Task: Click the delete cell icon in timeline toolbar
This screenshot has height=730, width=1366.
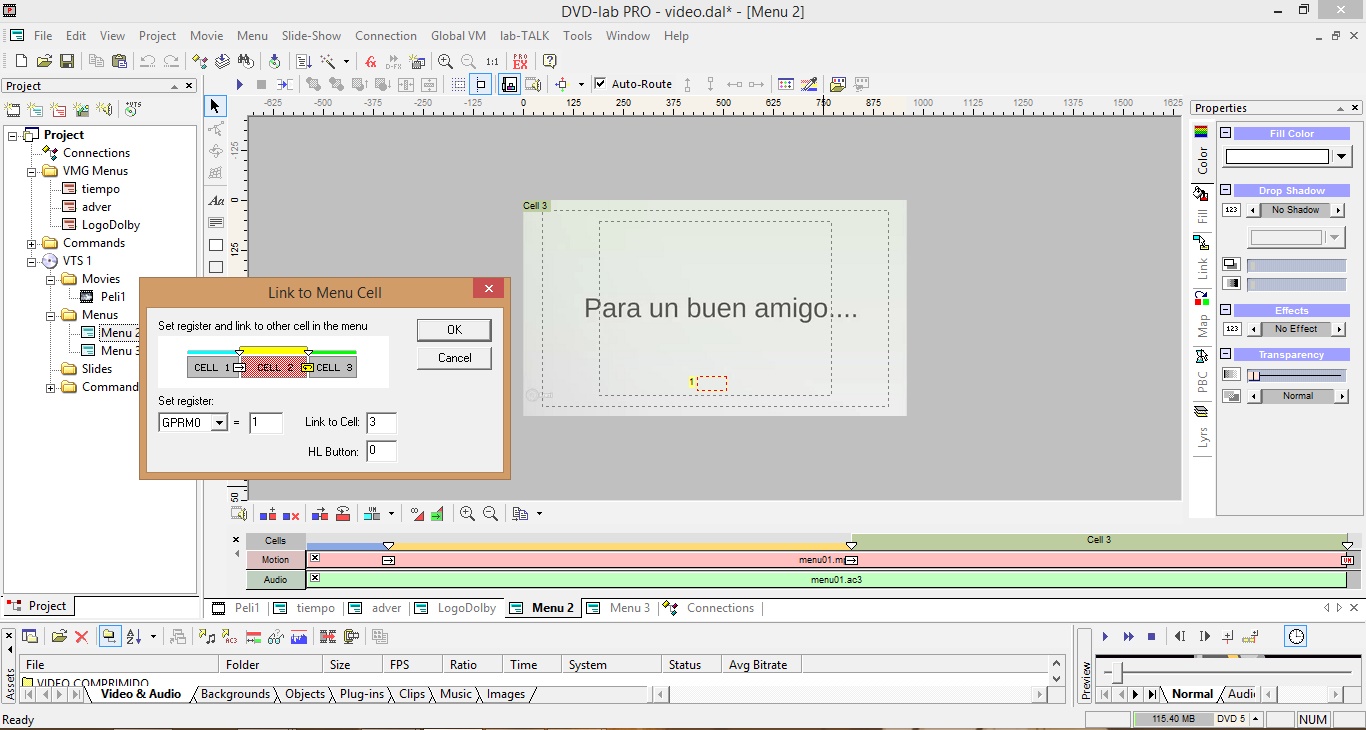Action: 291,514
